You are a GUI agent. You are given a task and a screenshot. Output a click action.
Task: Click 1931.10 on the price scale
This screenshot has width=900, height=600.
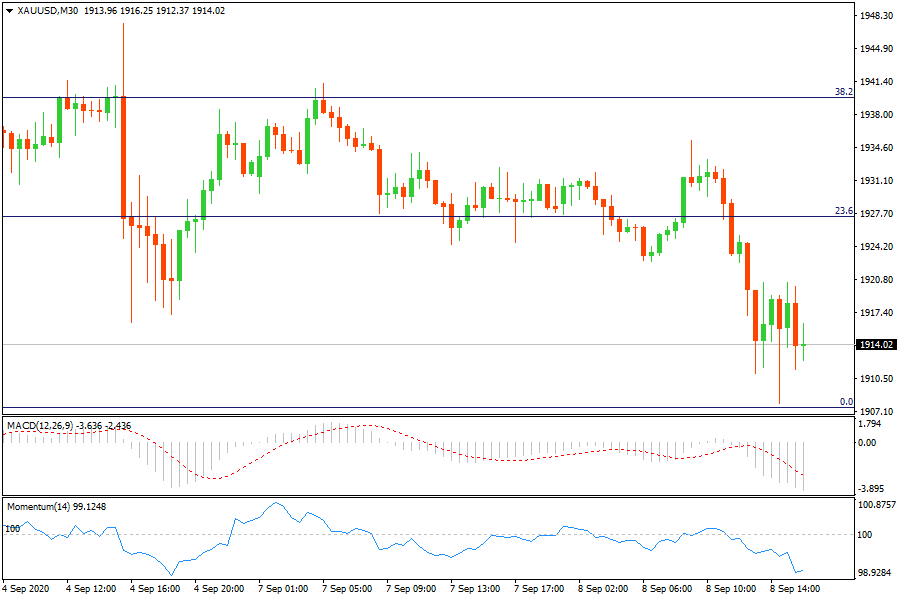877,181
